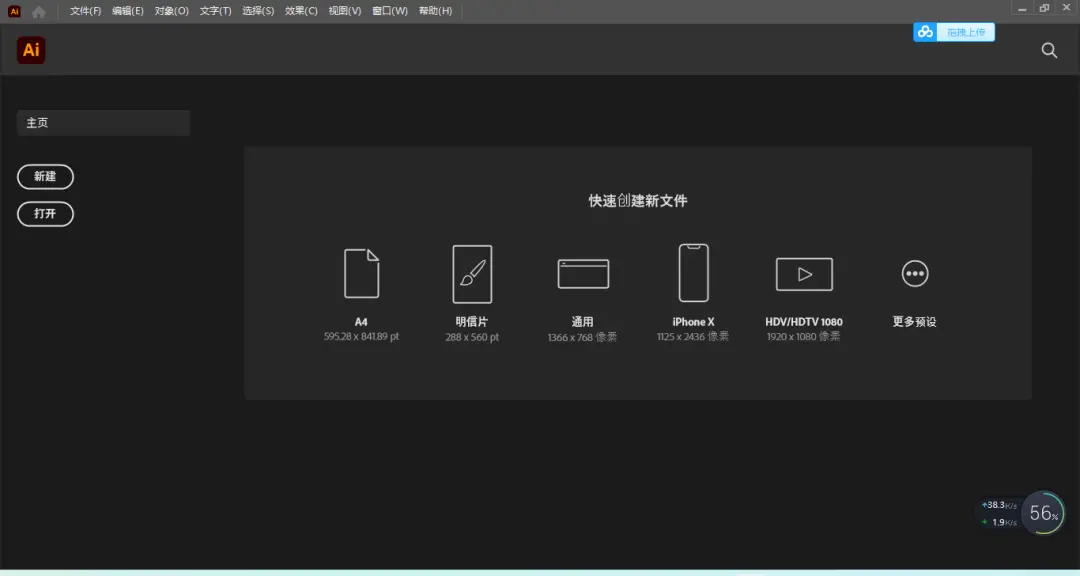Open the 文件(F) menu

86,11
